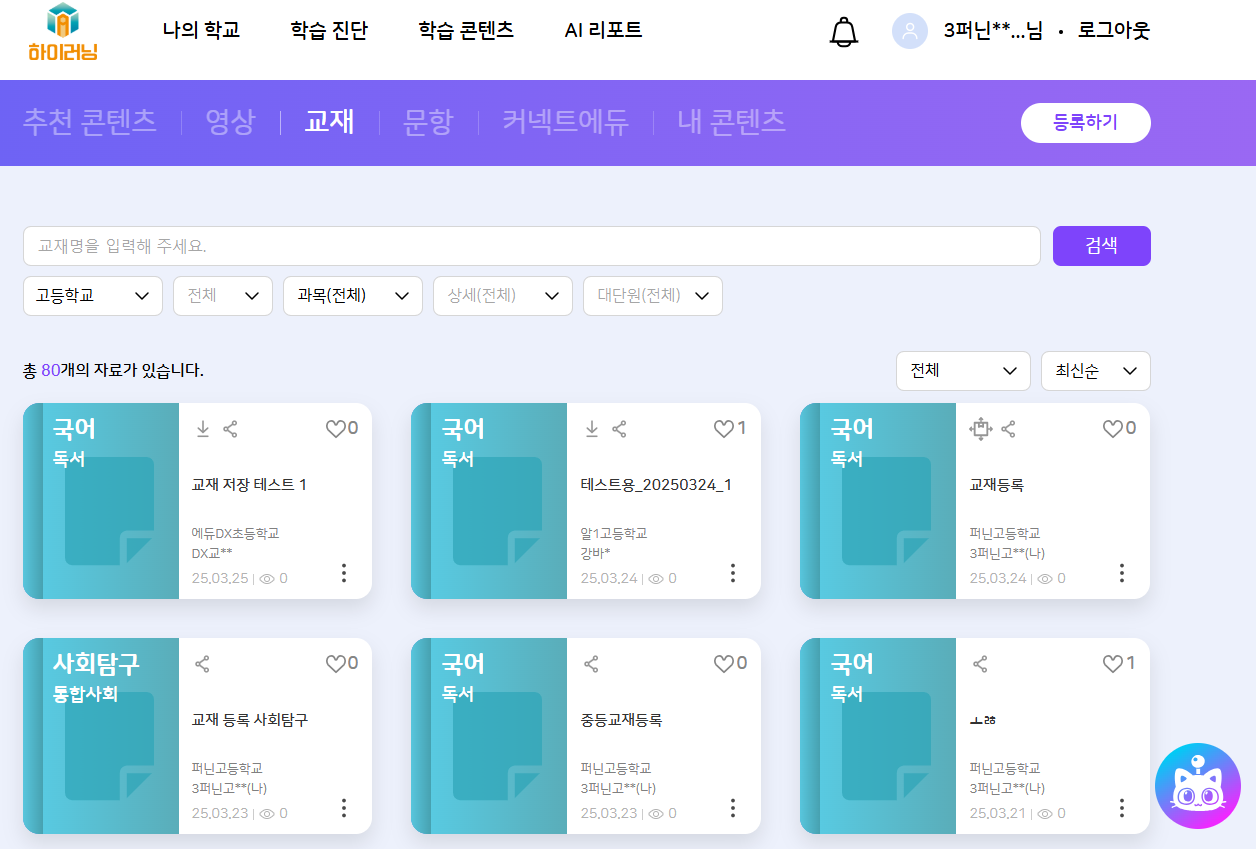Image resolution: width=1256 pixels, height=849 pixels.
Task: Share the '중등교재등록' textbook
Action: coord(591,664)
